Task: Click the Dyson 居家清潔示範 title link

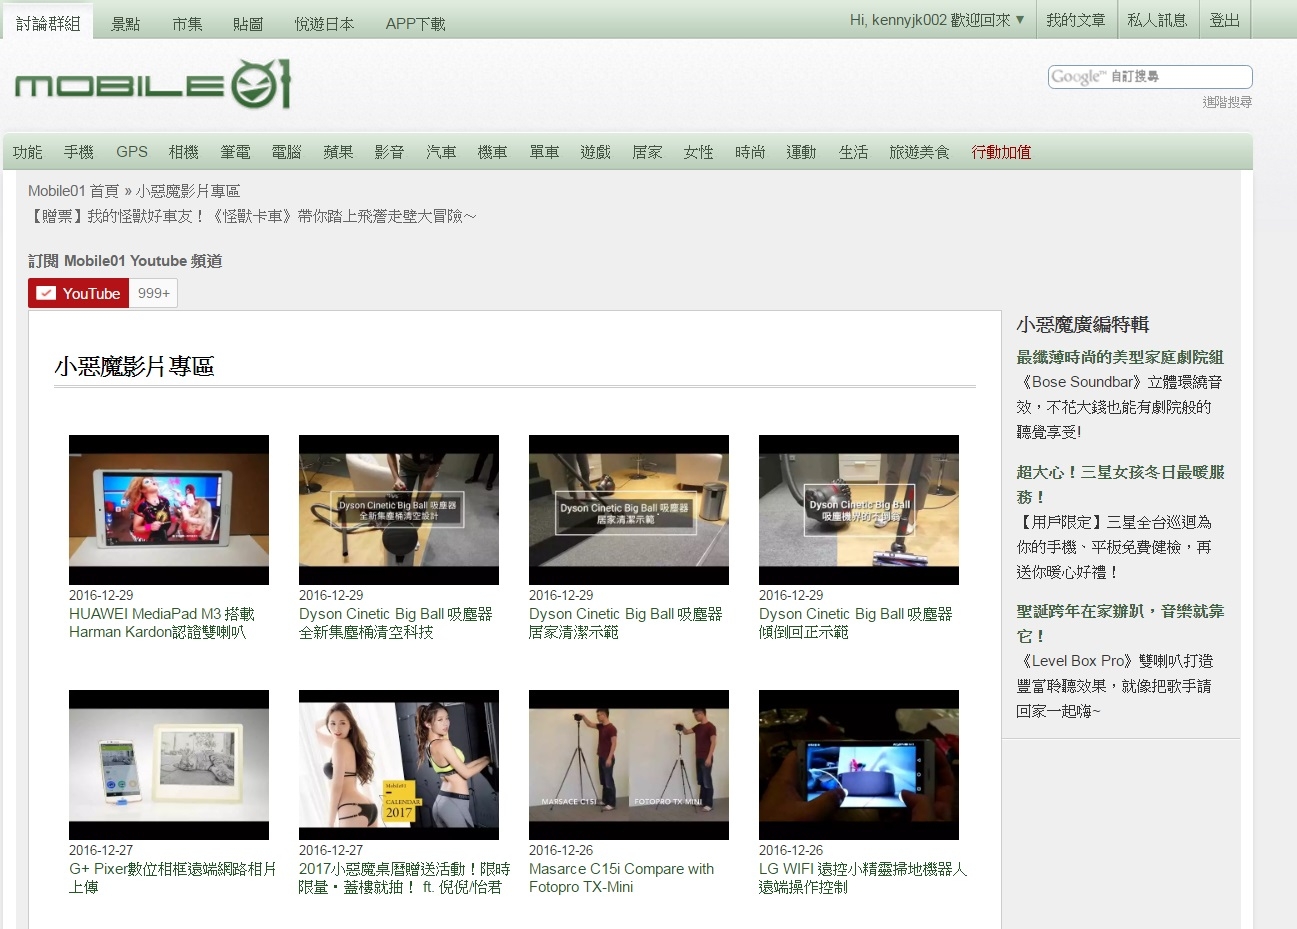Action: [626, 623]
